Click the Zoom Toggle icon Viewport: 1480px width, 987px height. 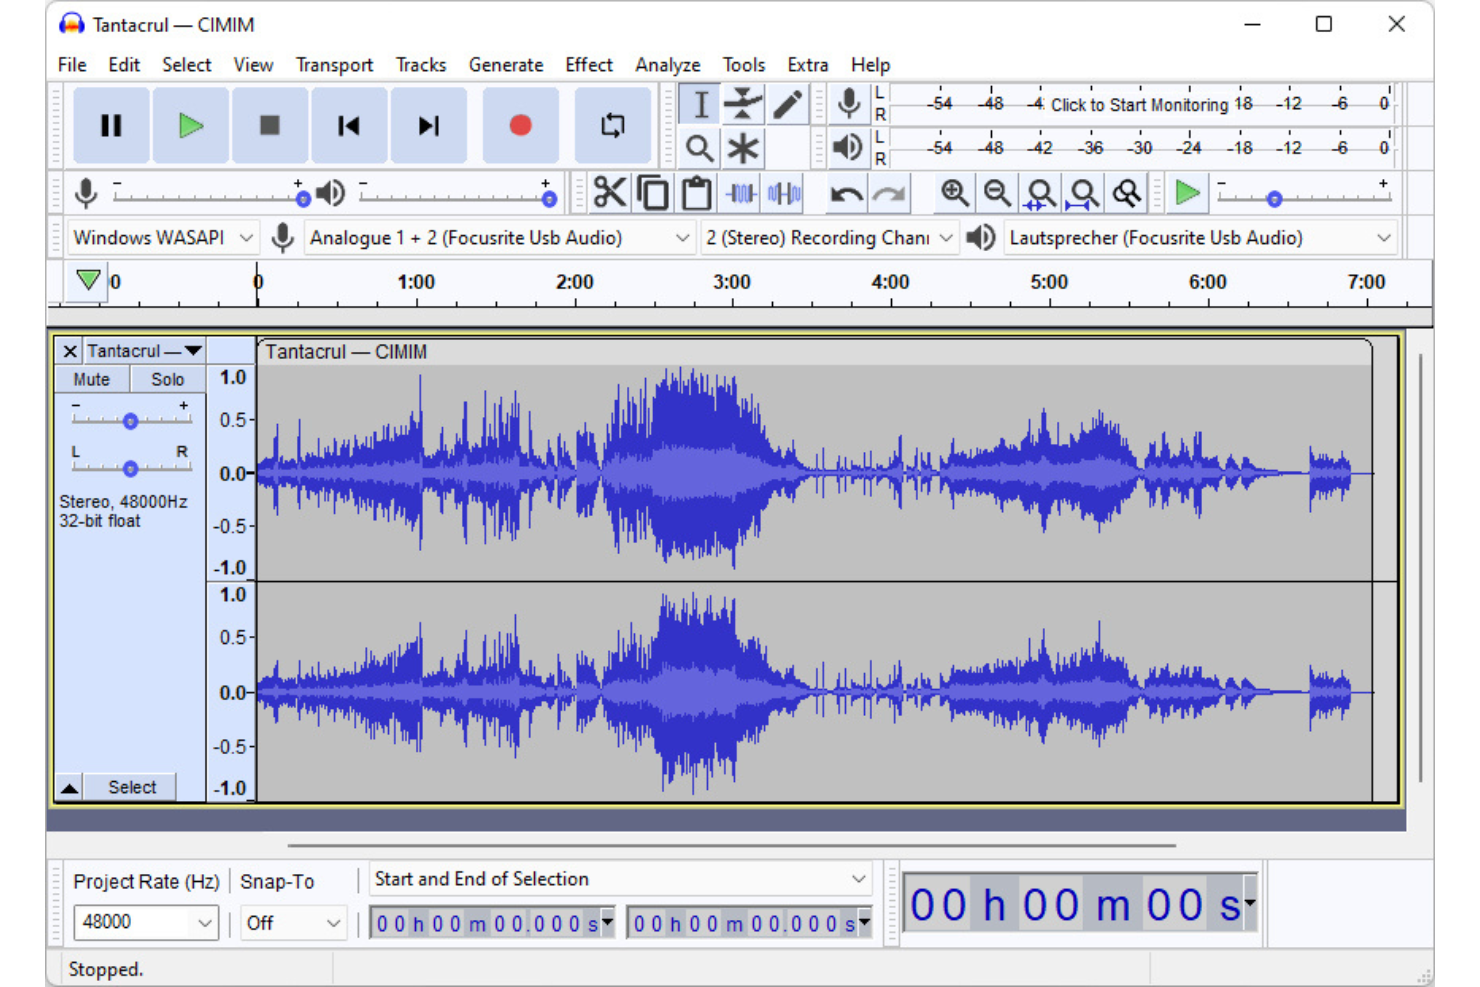pos(1127,192)
